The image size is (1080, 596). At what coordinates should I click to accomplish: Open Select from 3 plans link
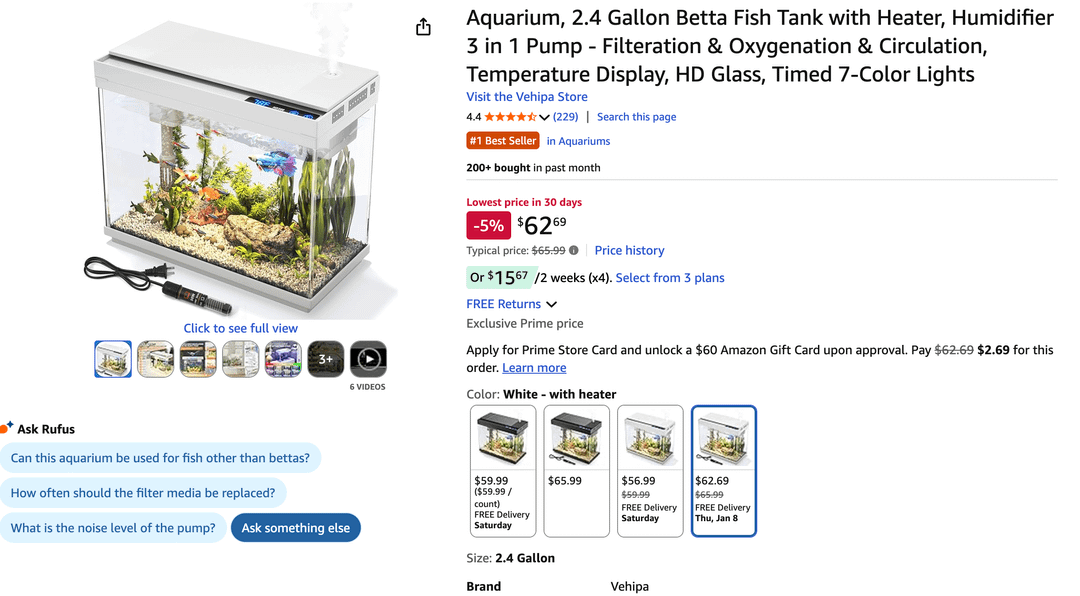point(670,278)
